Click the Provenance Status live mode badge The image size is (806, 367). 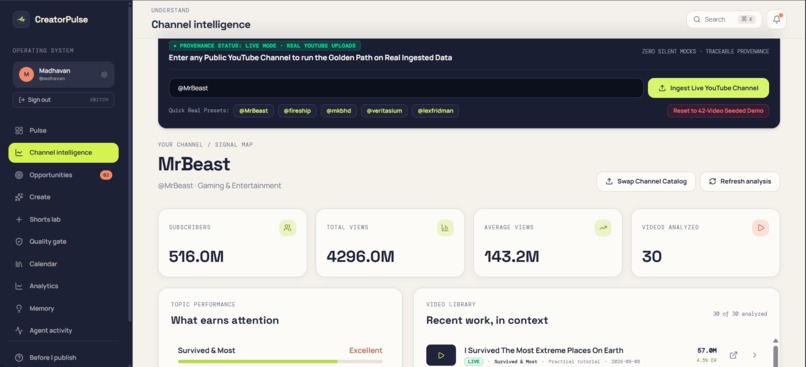click(265, 46)
